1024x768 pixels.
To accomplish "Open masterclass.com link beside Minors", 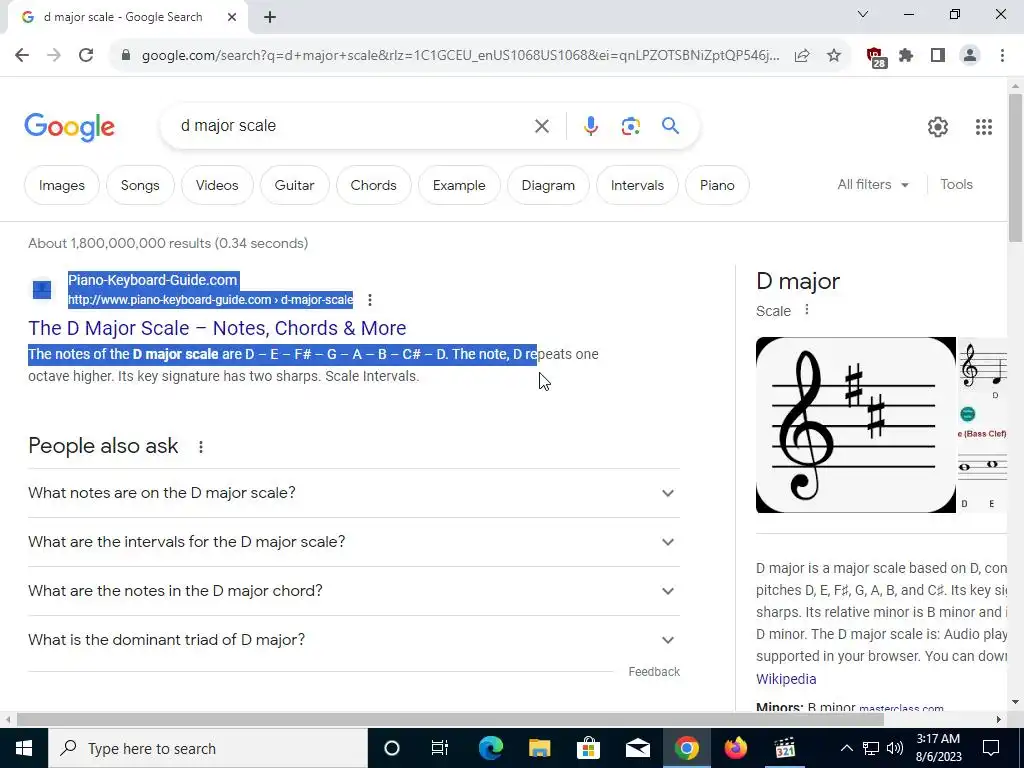I will point(901,708).
